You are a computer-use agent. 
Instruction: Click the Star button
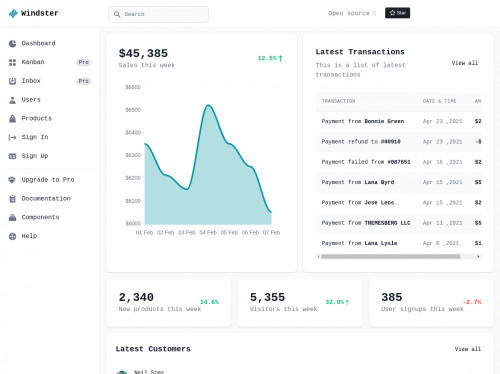pyautogui.click(x=397, y=13)
